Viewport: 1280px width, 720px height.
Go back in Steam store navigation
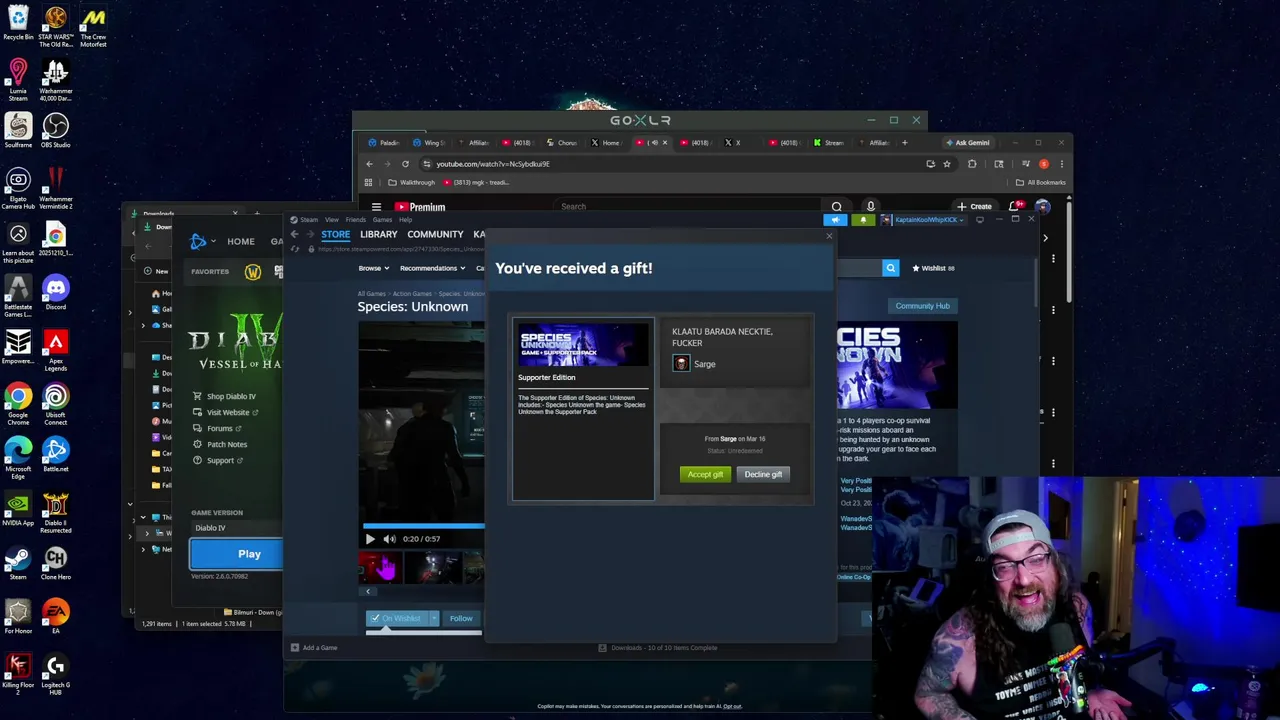pos(294,234)
